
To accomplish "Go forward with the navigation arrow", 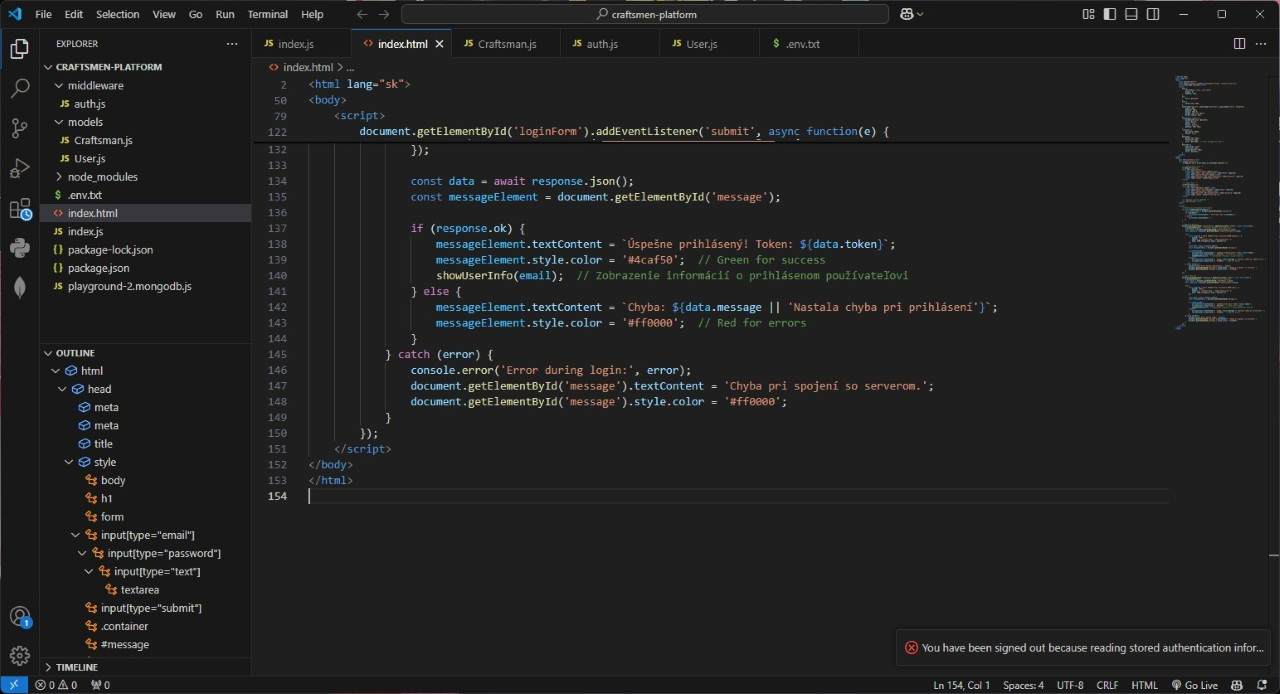I will [x=385, y=14].
